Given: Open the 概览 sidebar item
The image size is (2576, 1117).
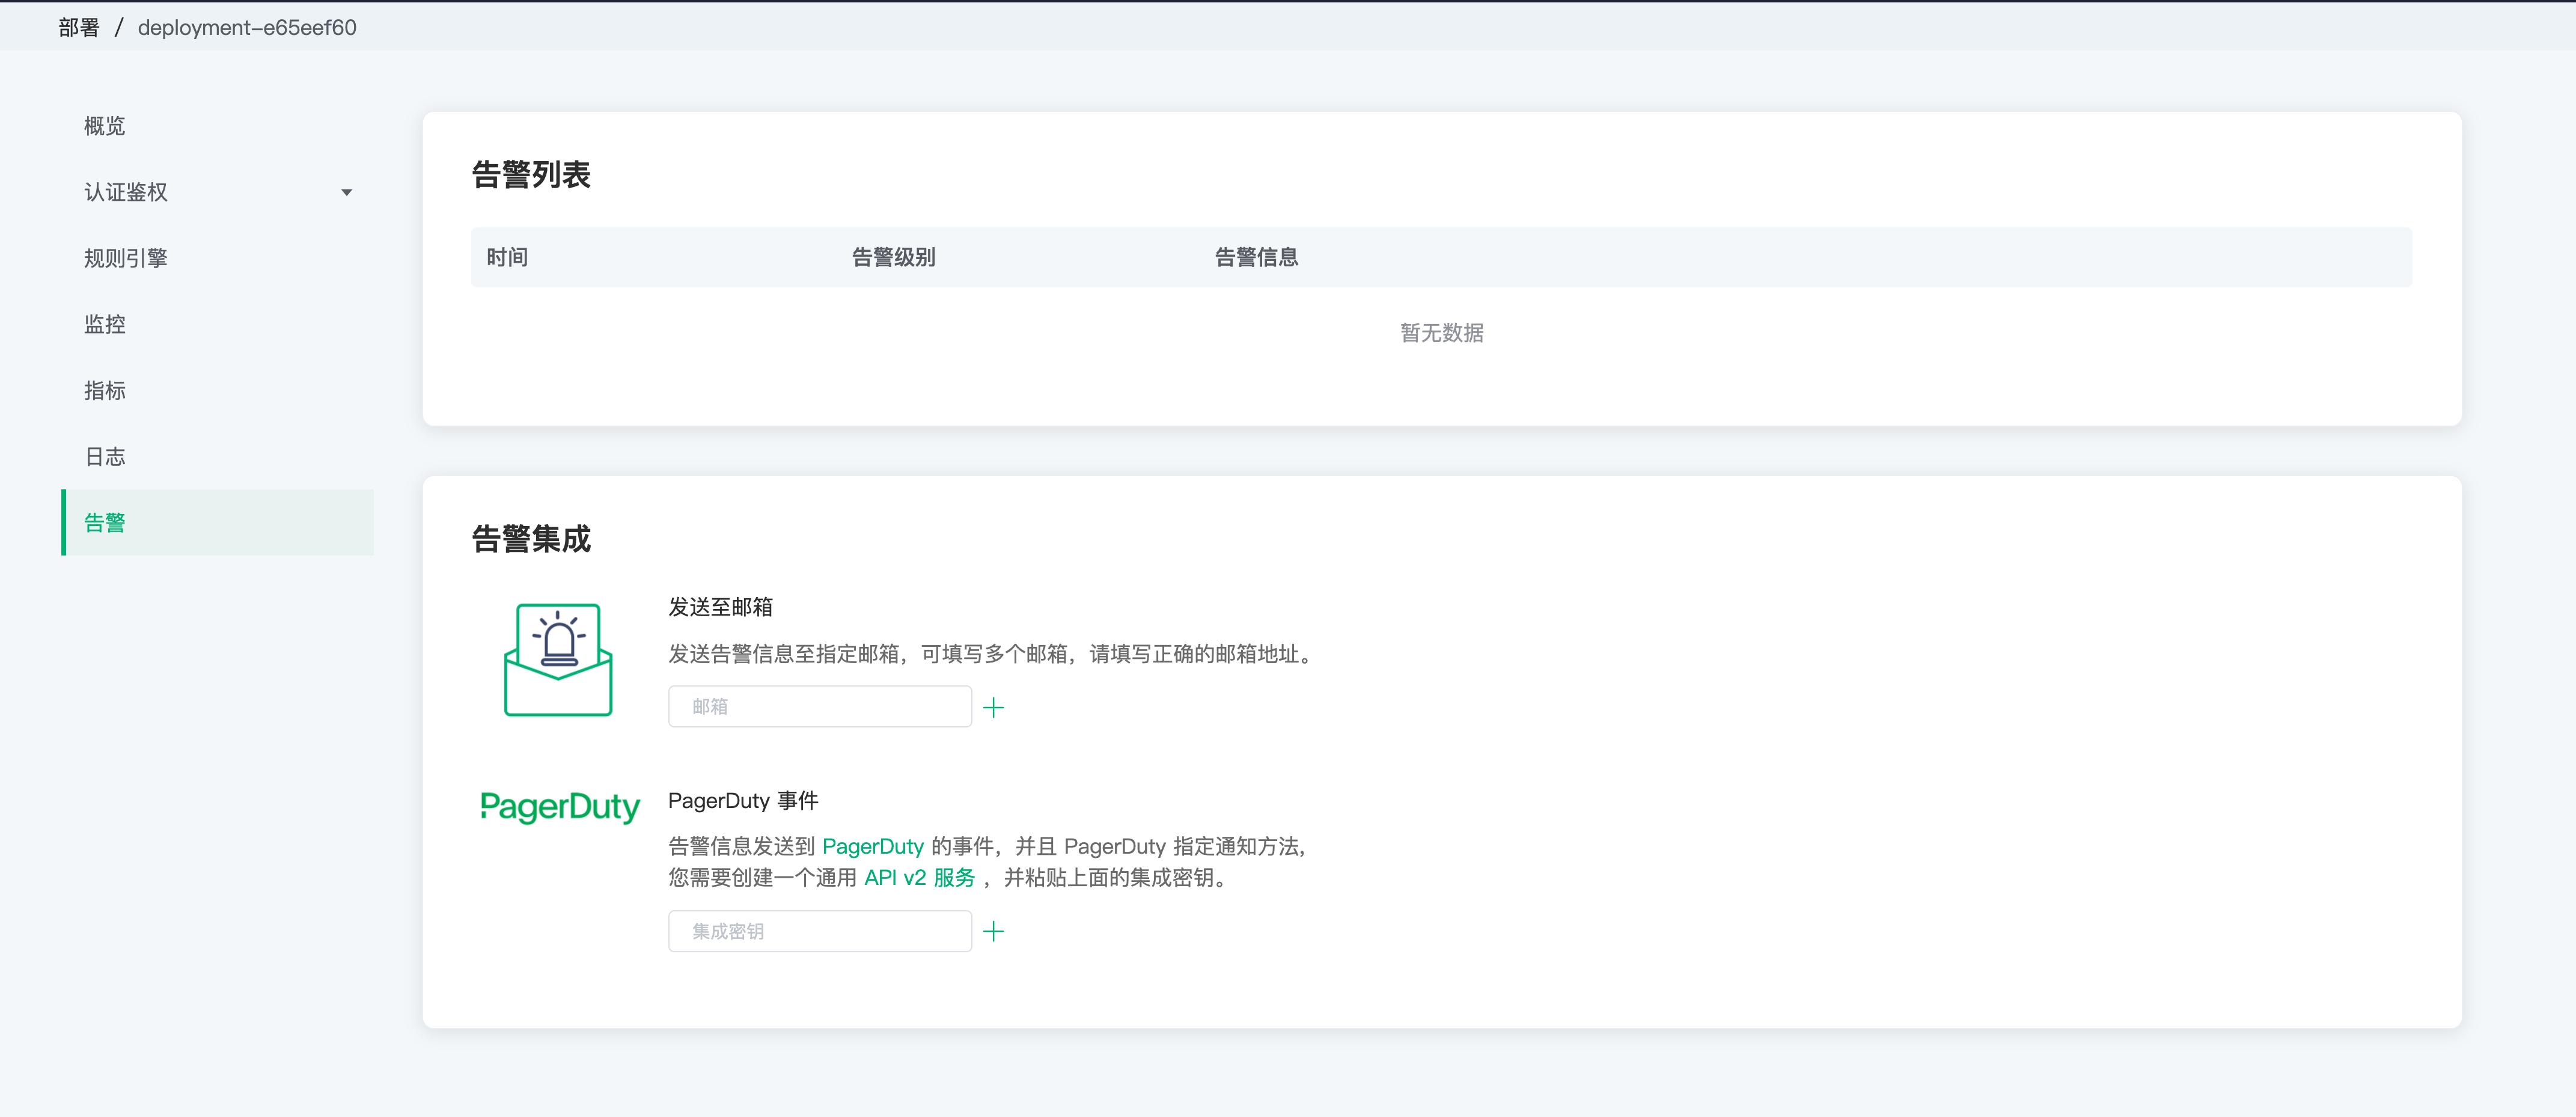Looking at the screenshot, I should click(105, 126).
